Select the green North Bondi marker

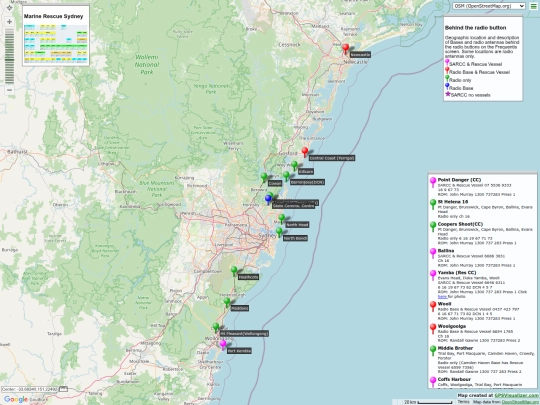(279, 232)
